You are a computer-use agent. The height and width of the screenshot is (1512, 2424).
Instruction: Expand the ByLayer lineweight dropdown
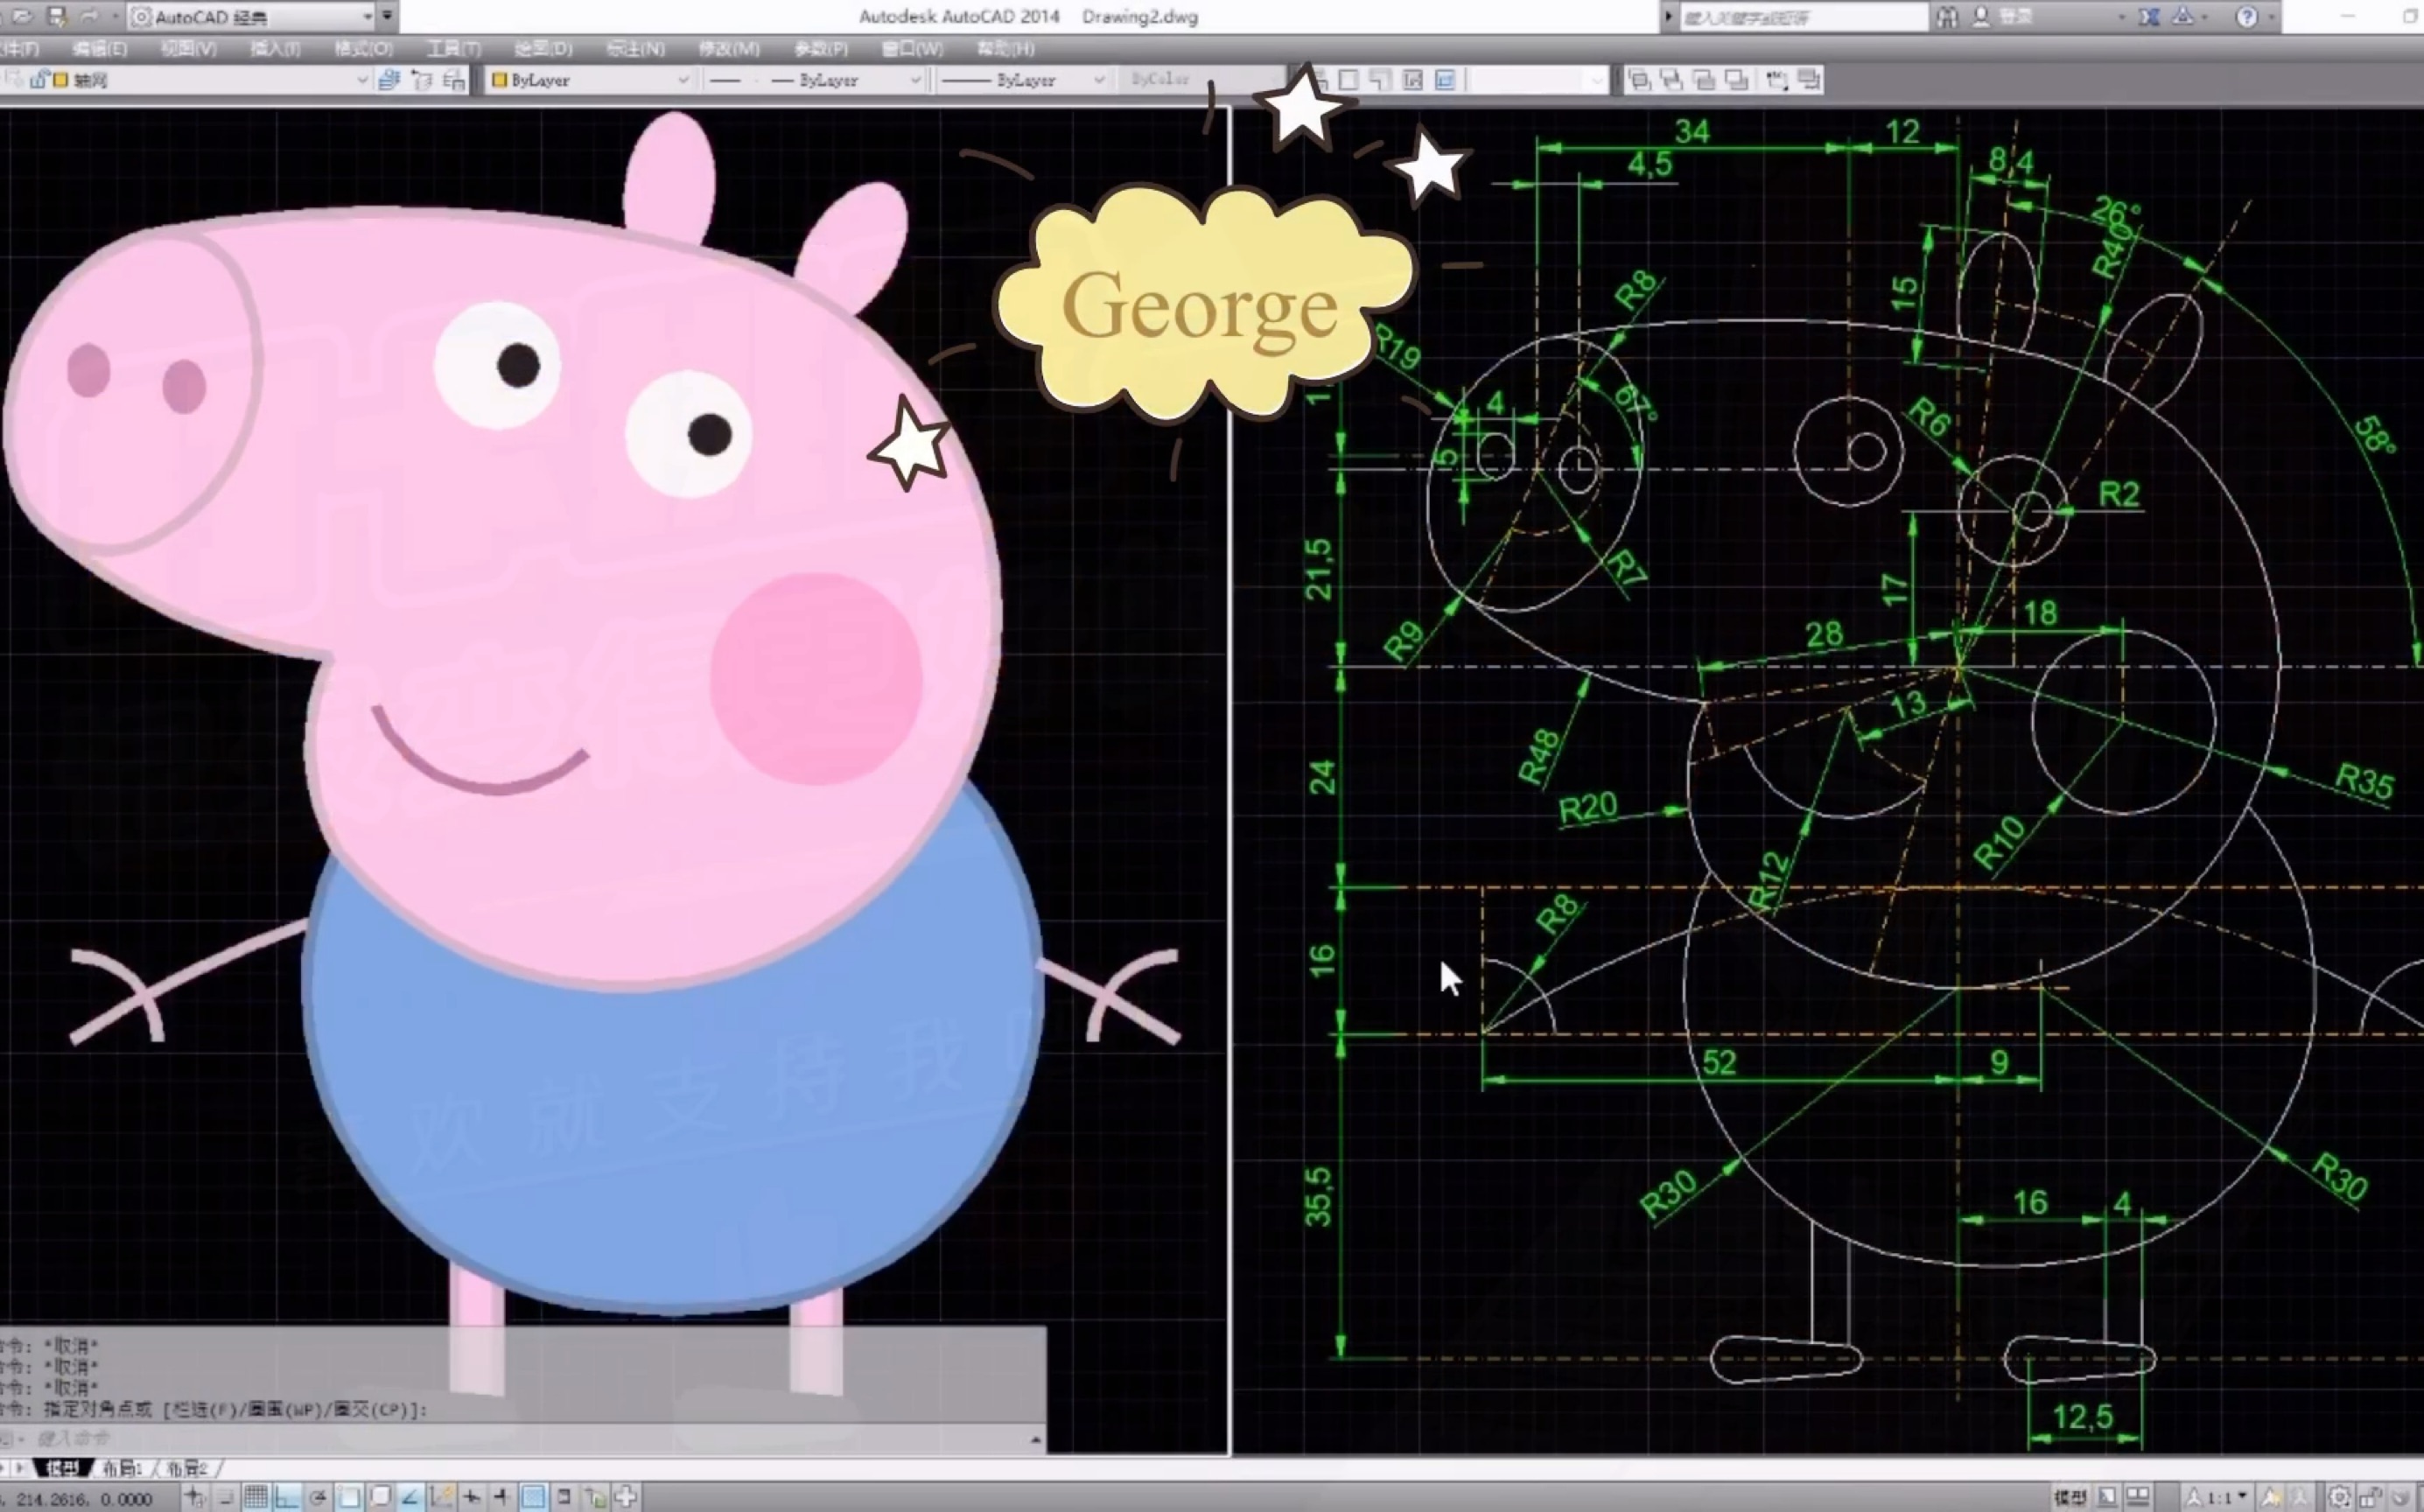point(1098,80)
